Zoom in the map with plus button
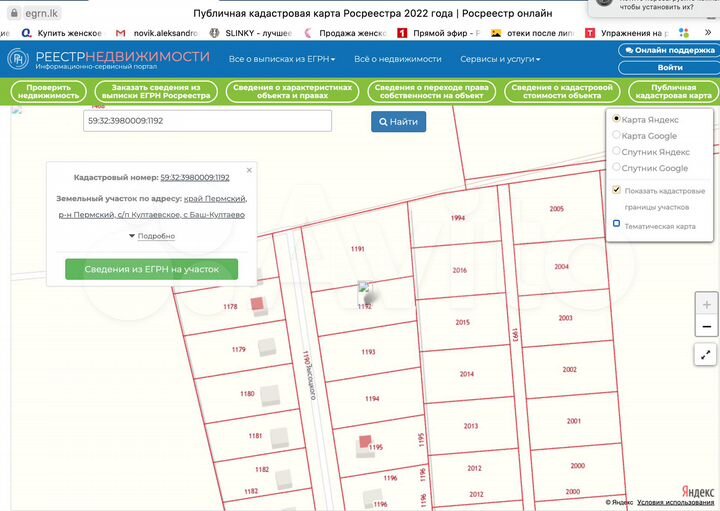 click(706, 302)
